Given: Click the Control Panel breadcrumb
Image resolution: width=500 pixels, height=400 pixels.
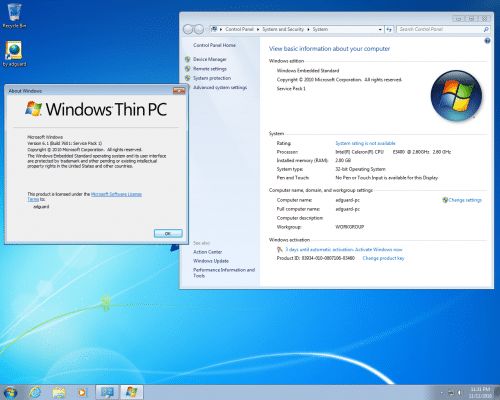Looking at the screenshot, I should click(x=239, y=29).
